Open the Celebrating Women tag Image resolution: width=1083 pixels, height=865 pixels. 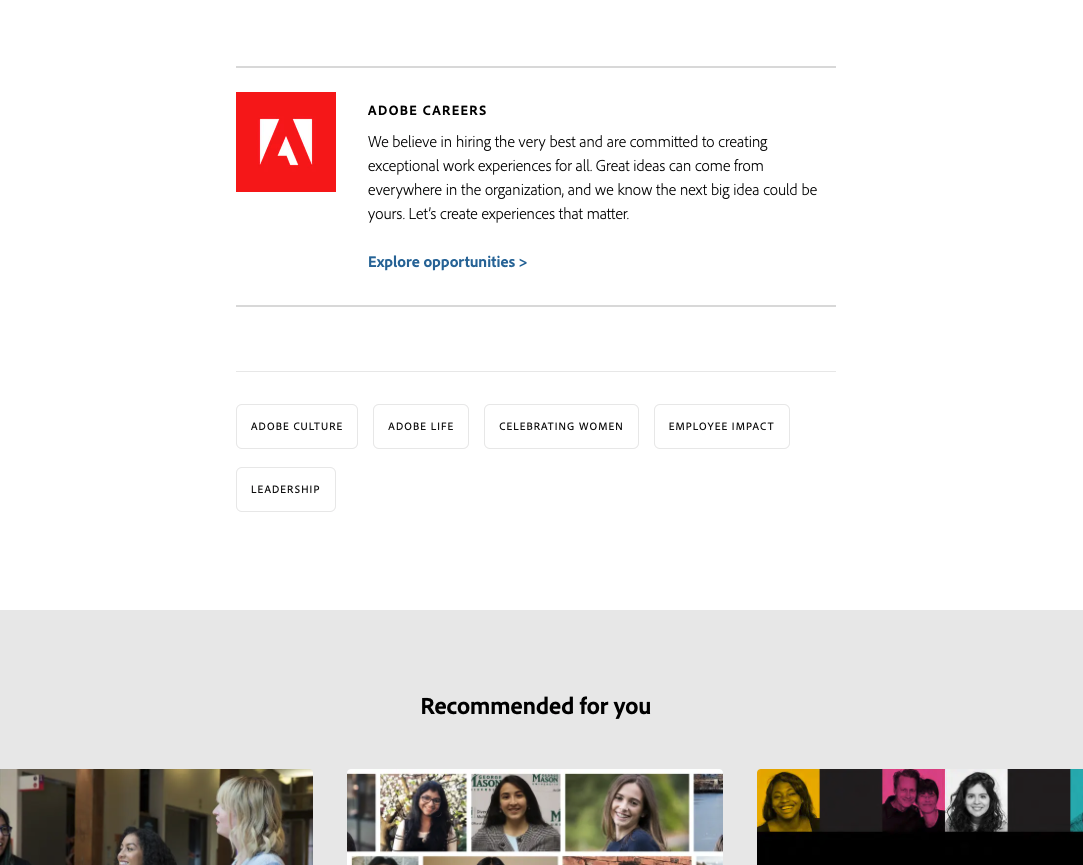(x=561, y=426)
